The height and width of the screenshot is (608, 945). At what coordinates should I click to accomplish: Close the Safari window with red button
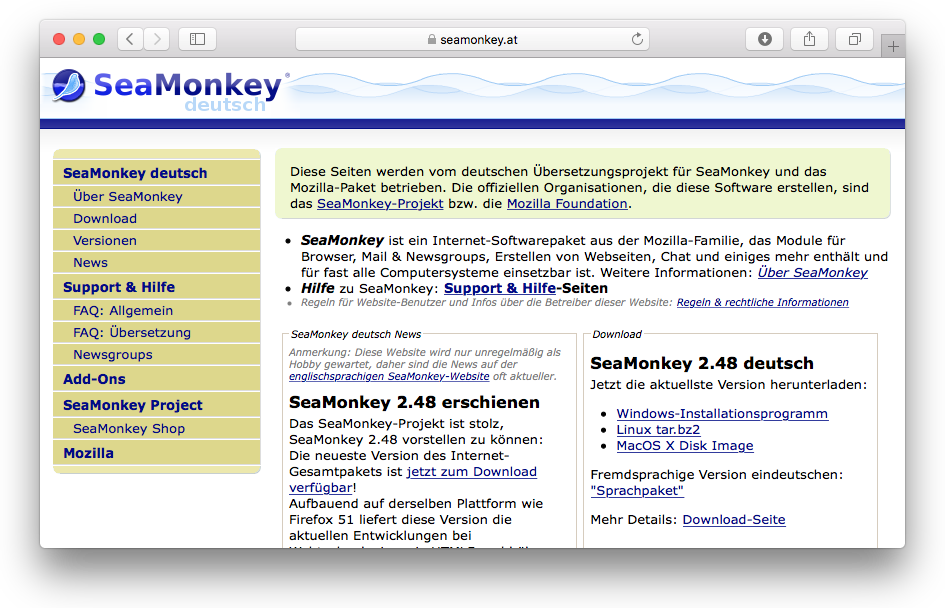(59, 39)
